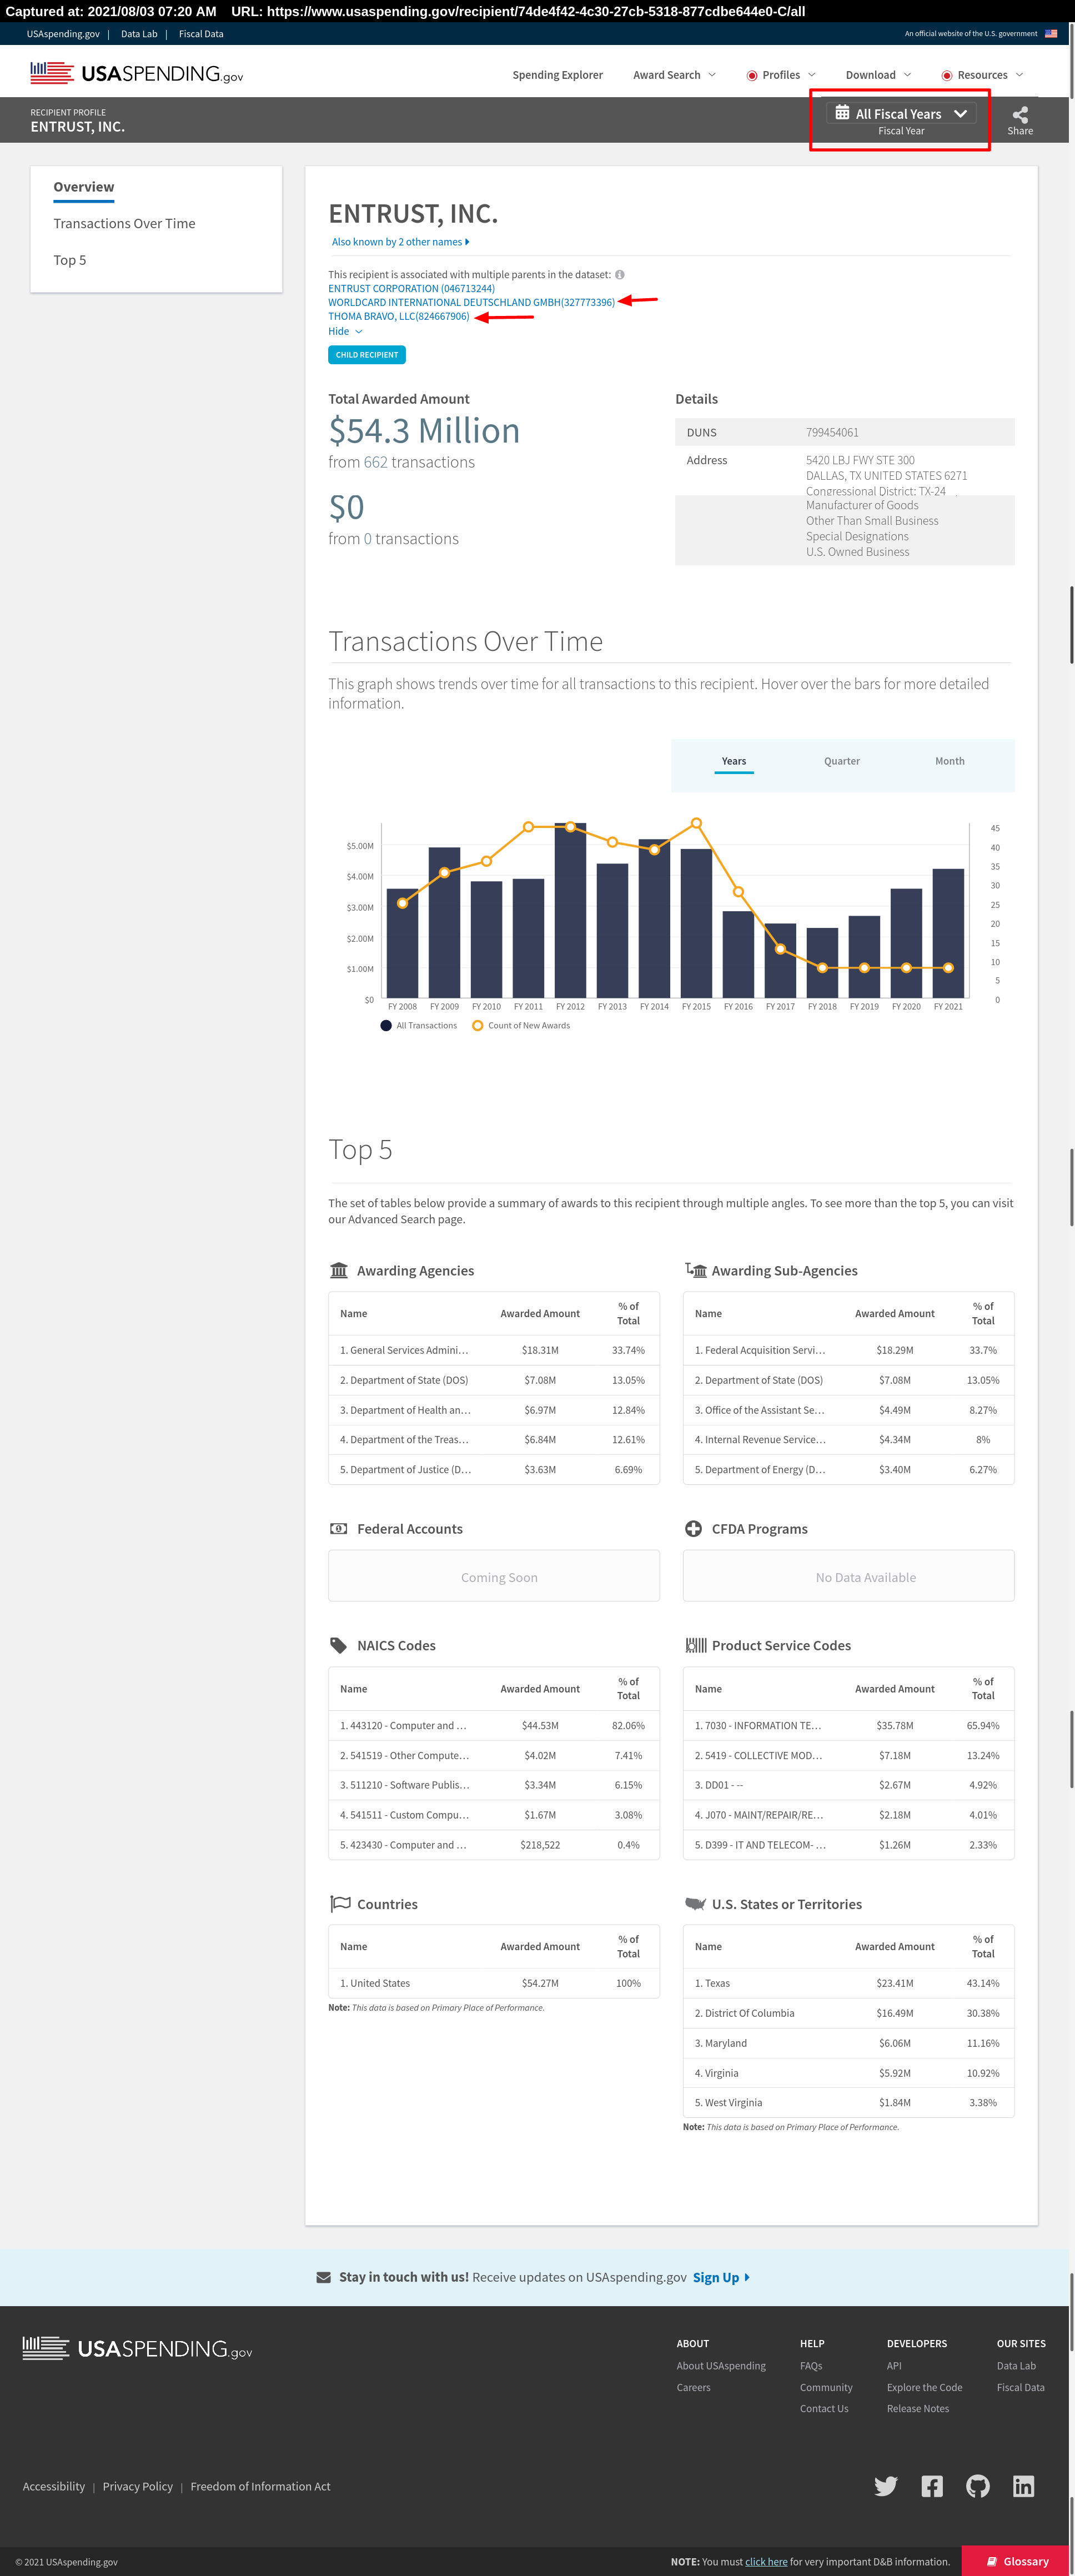Click the NAICS Codes tag icon
This screenshot has height=2576, width=1075.
(339, 1645)
